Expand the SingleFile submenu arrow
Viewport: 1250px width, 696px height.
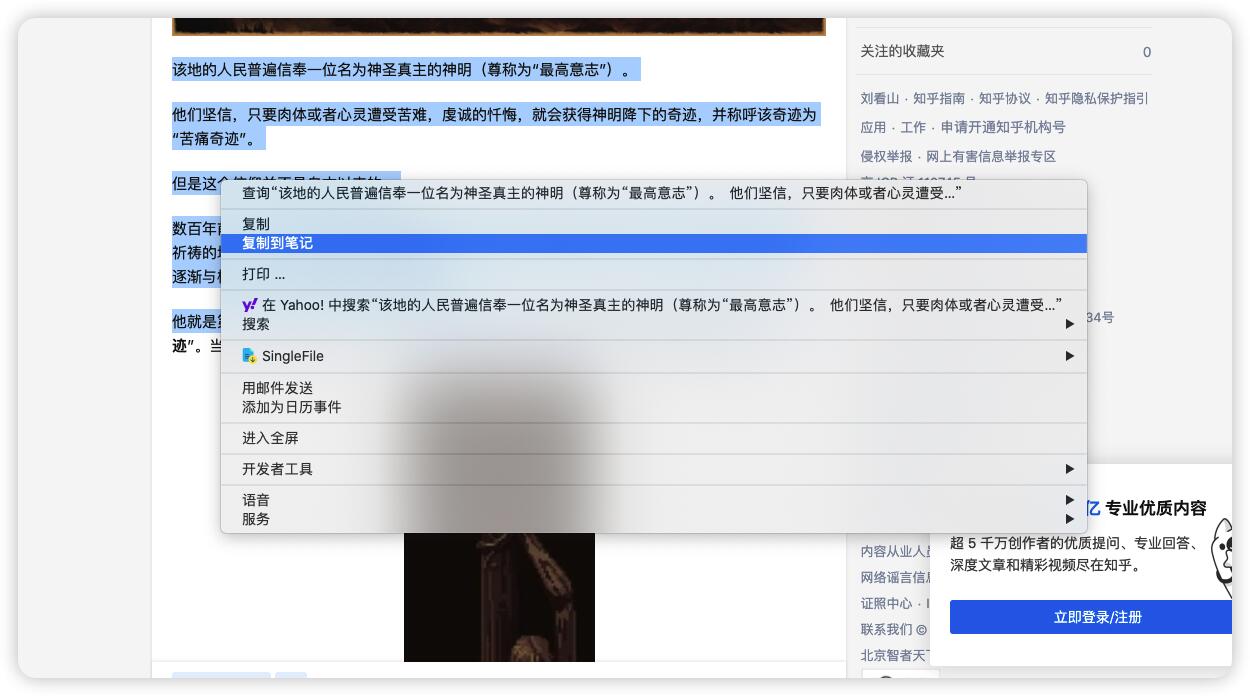coord(1069,356)
